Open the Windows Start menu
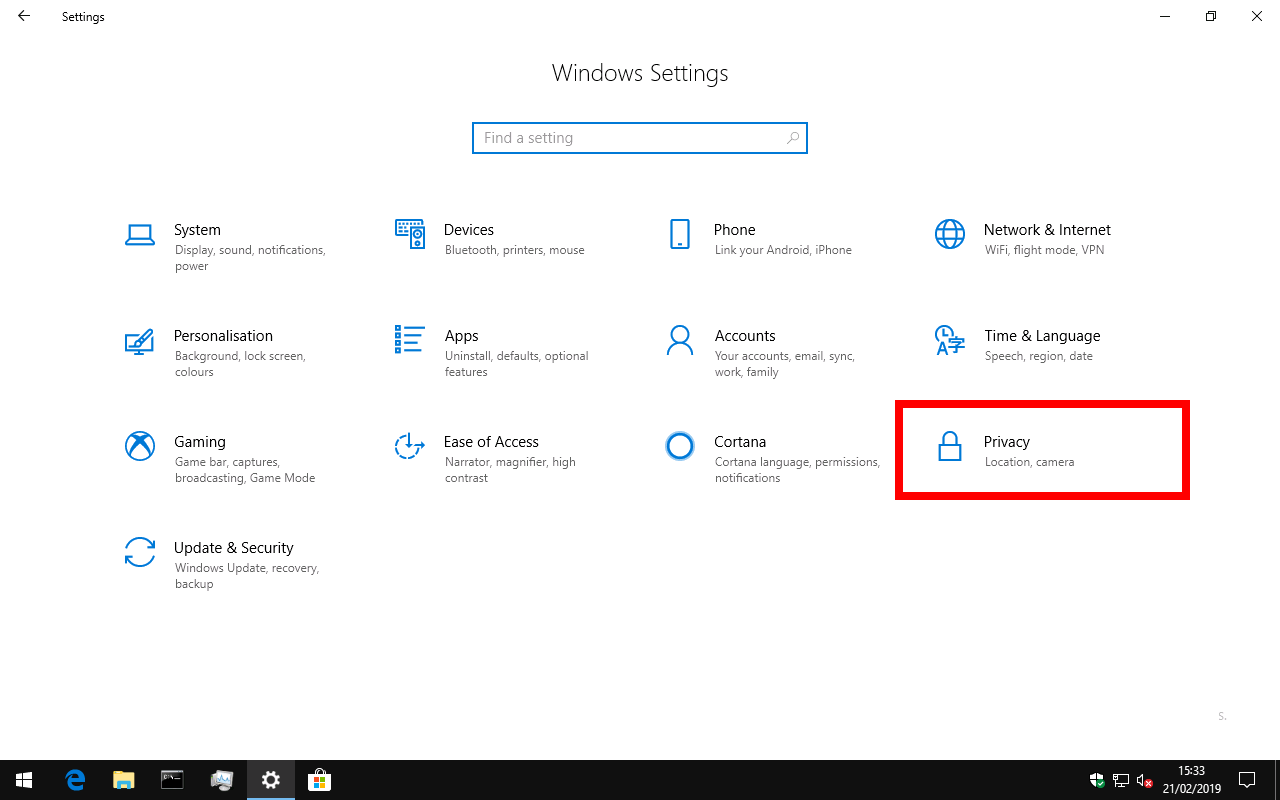 coord(24,780)
